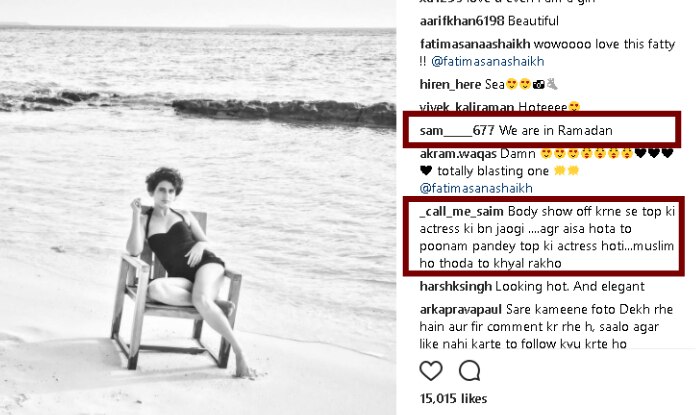Open _call_me_saim's profile
700x415 pixels.
tap(462, 211)
